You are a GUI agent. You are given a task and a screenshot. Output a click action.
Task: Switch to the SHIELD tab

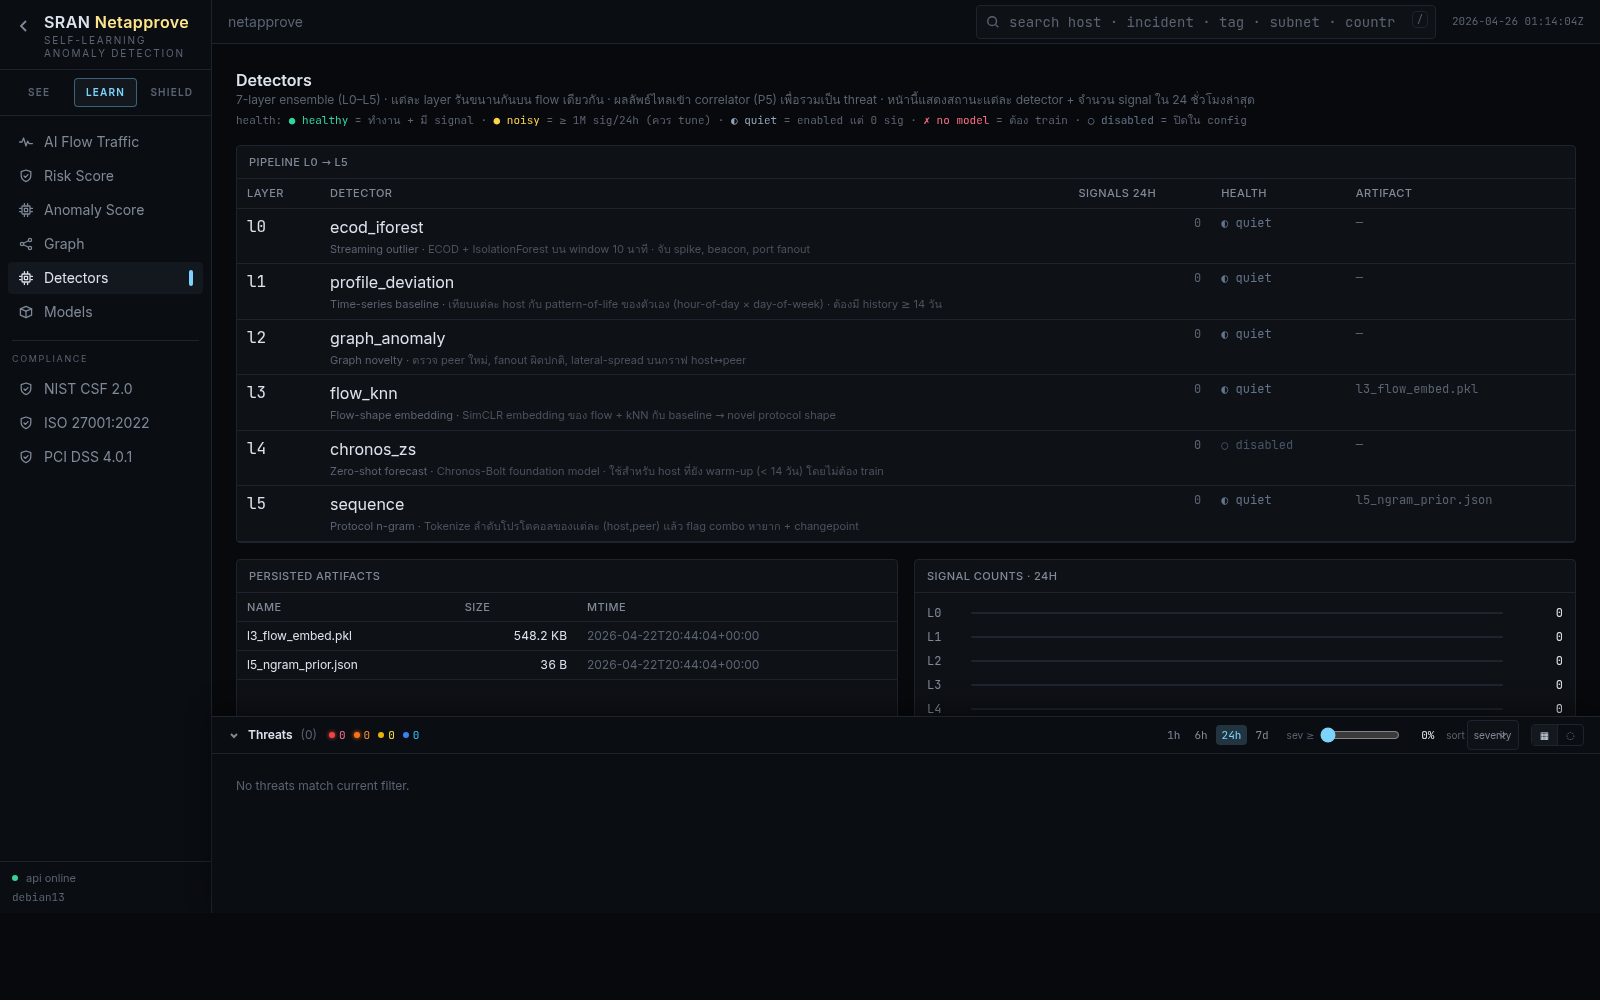pyautogui.click(x=171, y=92)
